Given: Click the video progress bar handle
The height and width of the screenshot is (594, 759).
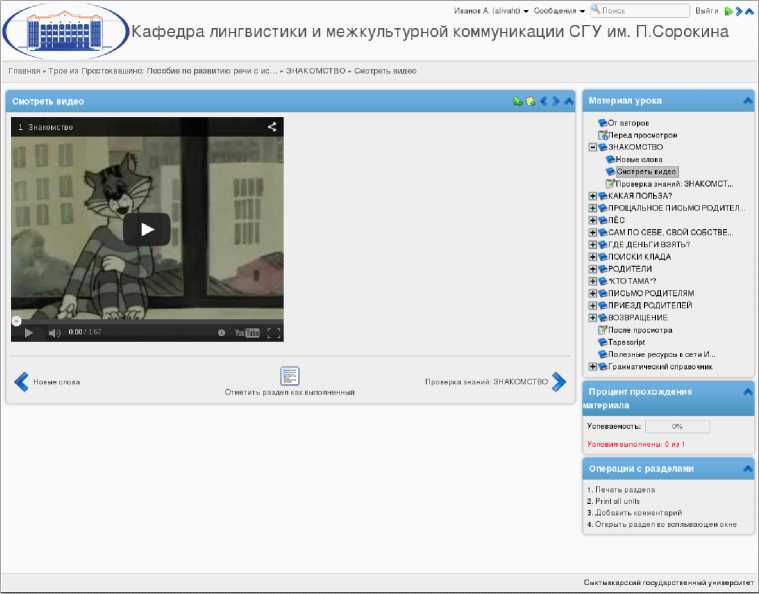Looking at the screenshot, I should tap(16, 321).
